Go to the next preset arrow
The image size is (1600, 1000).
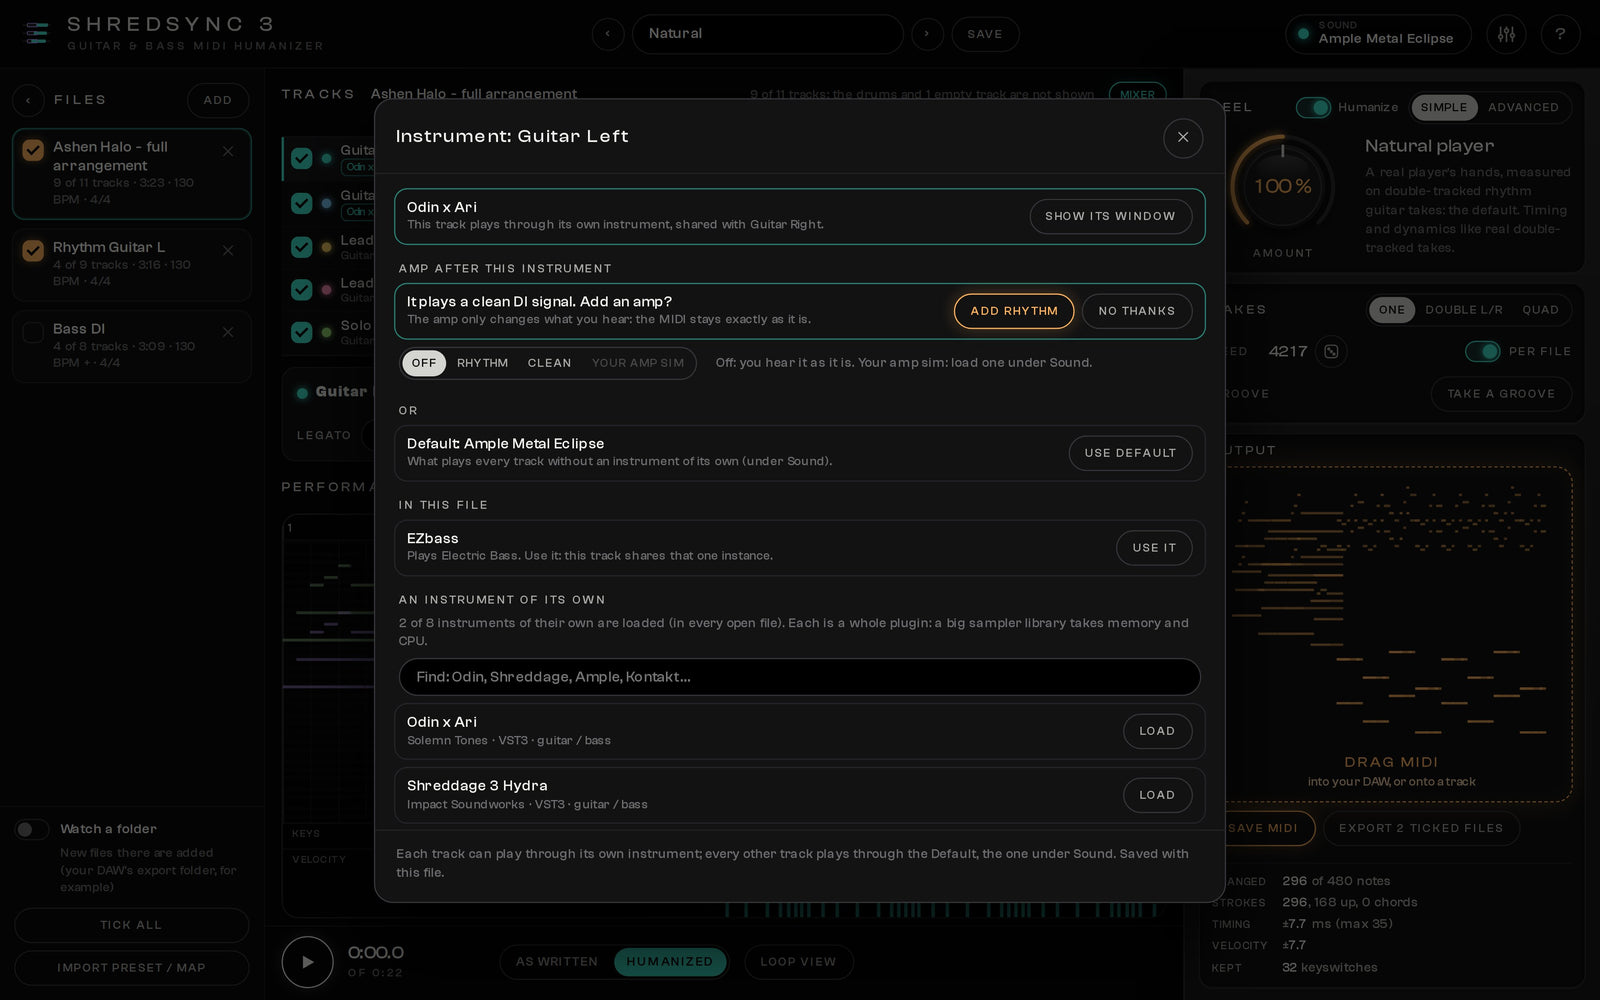[927, 34]
